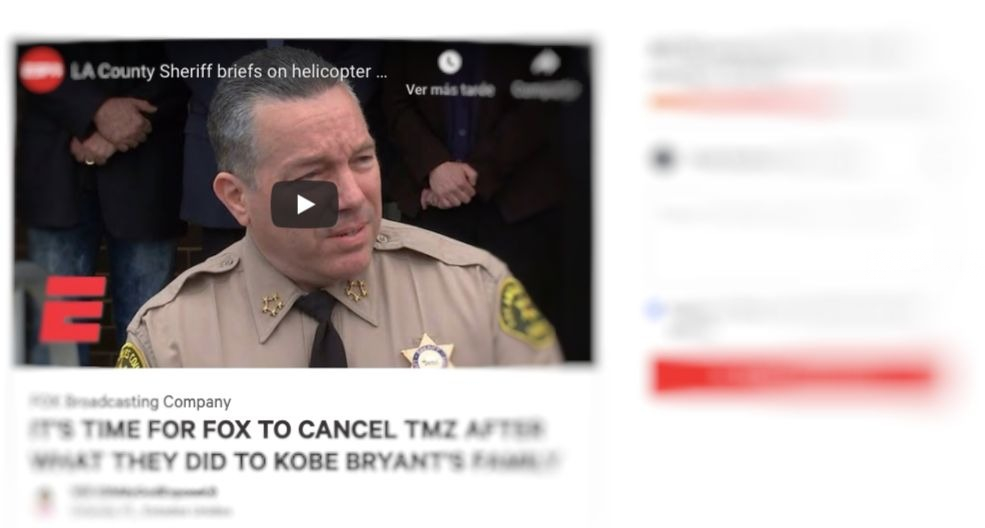Open the video title 'LA County Sheriff briefs on helicopter'
The height and width of the screenshot is (528, 985).
coord(229,72)
